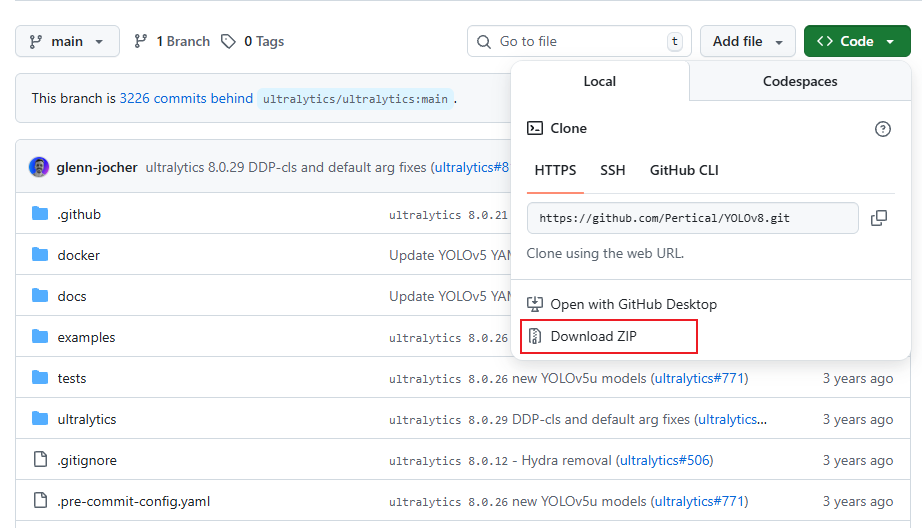Viewport: 922px width, 528px height.
Task: Open the ultralytics... link in ultralytics folder row
Action: click(x=732, y=419)
